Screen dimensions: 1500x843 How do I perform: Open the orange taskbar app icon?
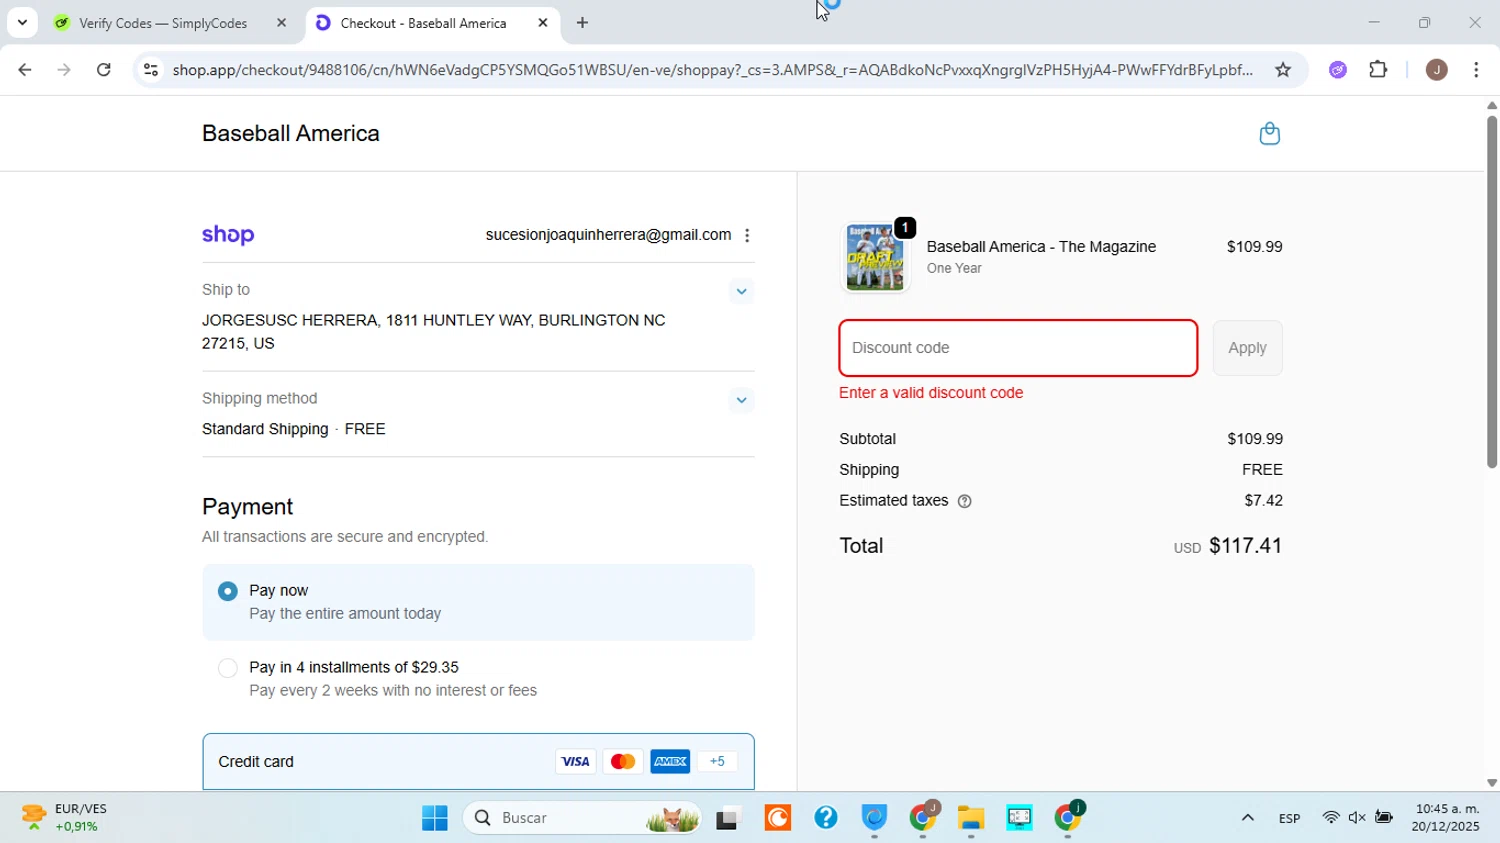(x=778, y=819)
